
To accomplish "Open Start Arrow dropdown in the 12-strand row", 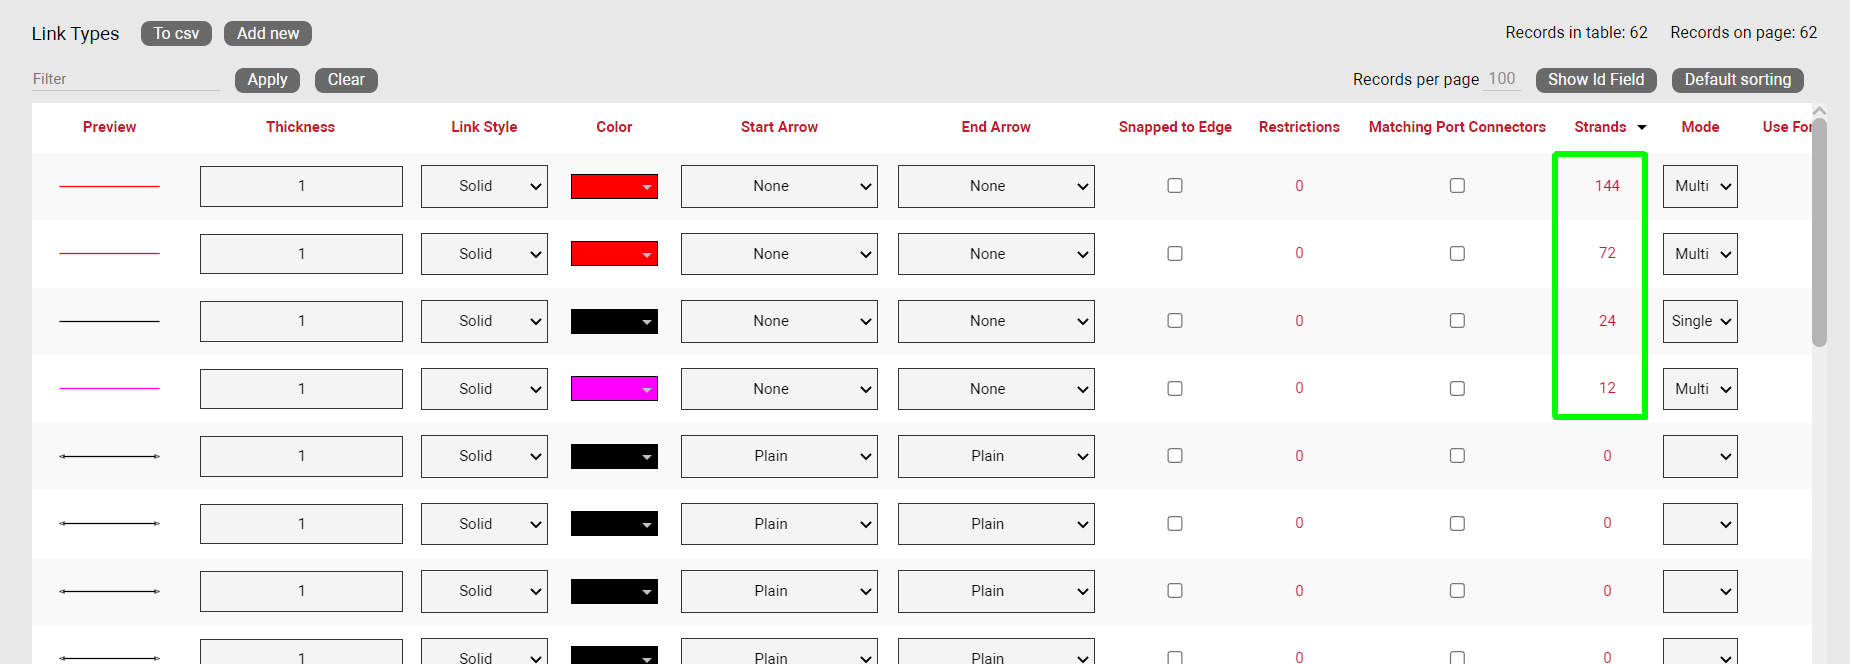I will [779, 389].
